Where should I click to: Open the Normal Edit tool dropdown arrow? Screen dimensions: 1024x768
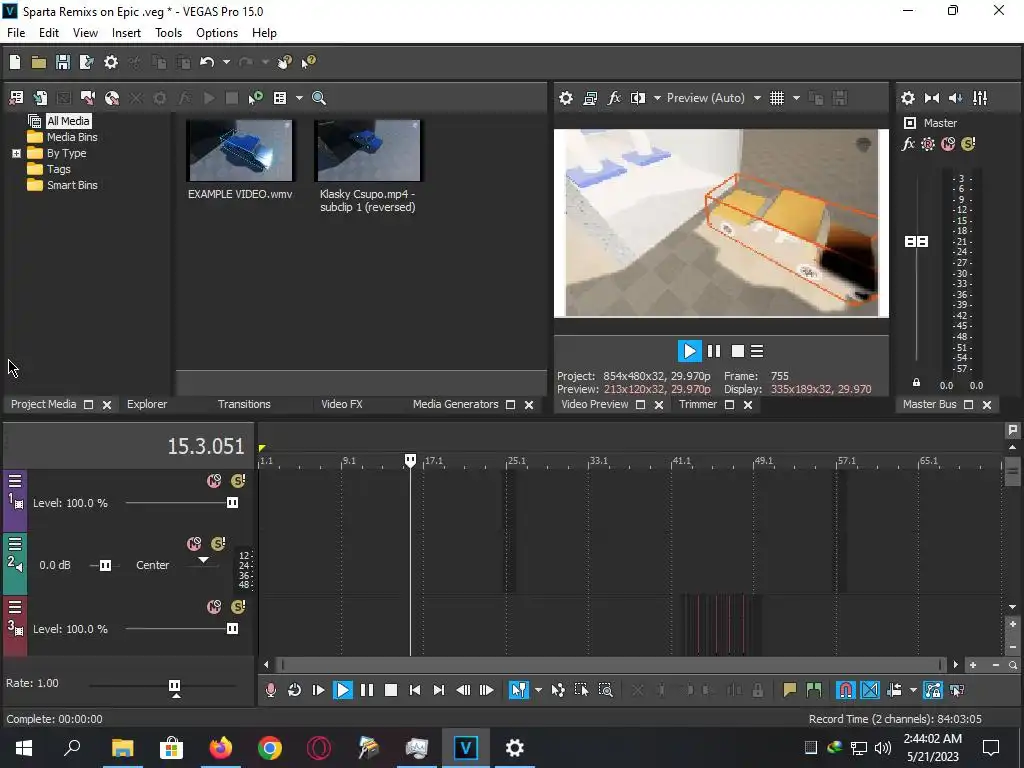tap(538, 690)
